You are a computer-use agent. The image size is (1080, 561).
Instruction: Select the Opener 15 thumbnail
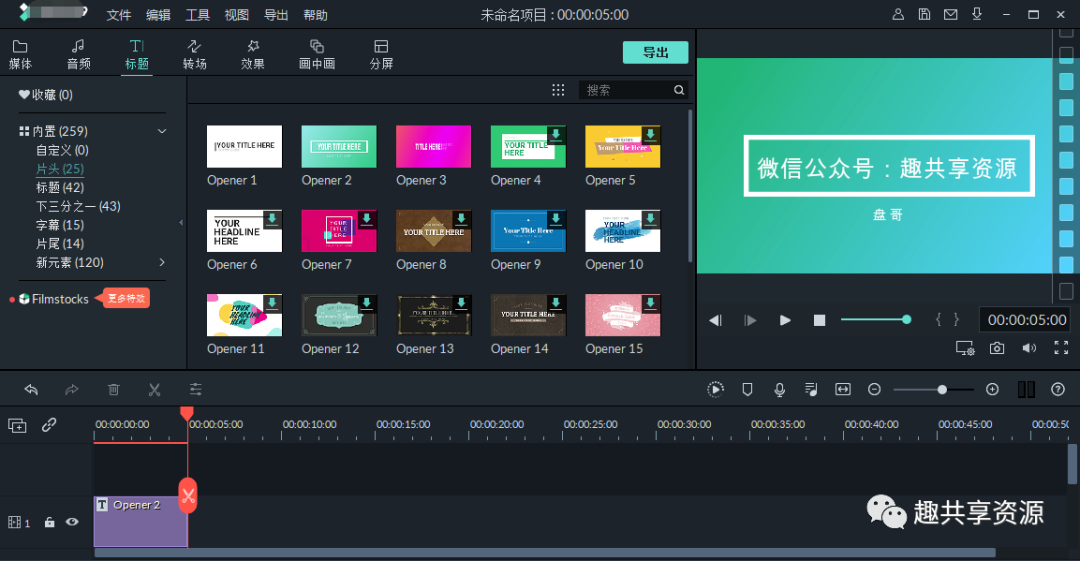coord(623,315)
